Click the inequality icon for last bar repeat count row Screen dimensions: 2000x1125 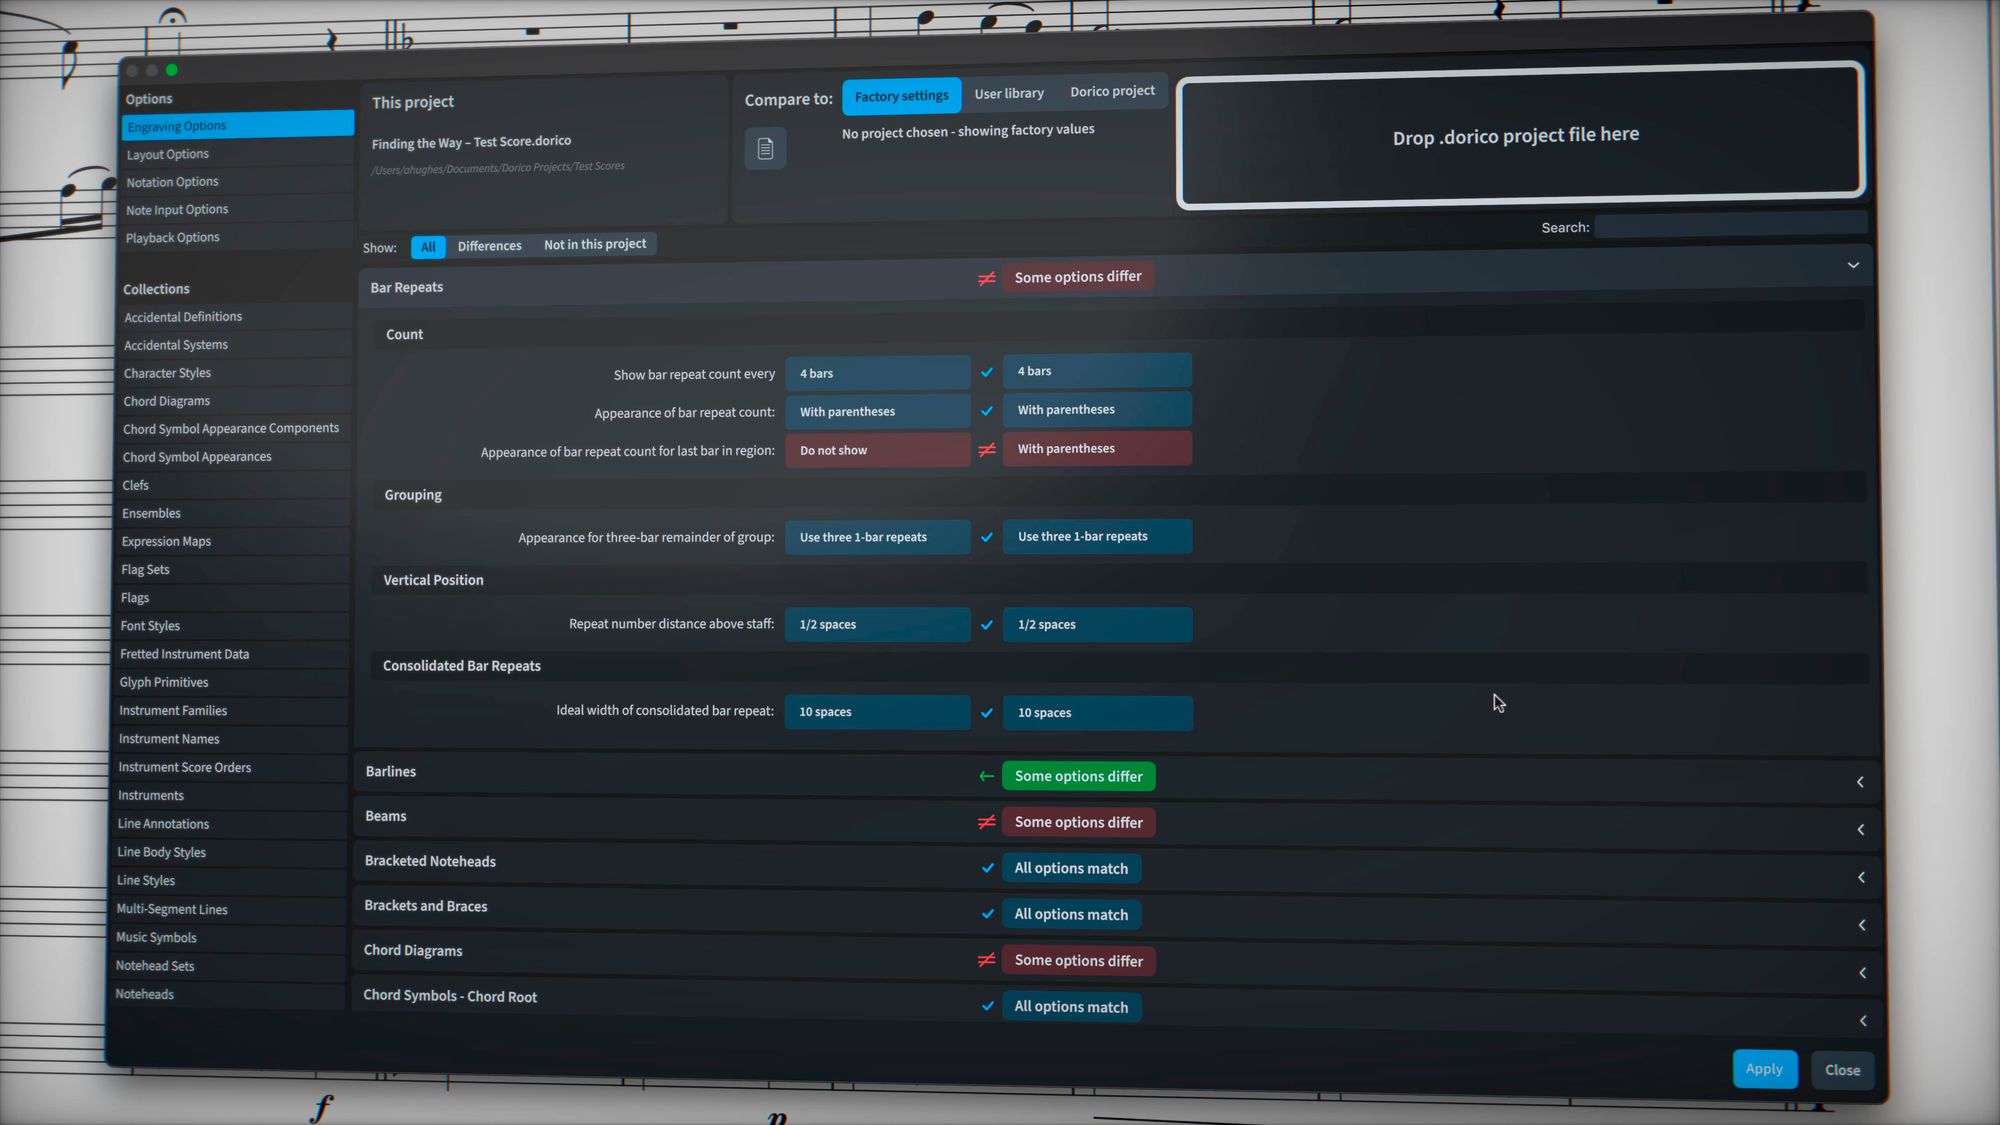click(x=986, y=451)
